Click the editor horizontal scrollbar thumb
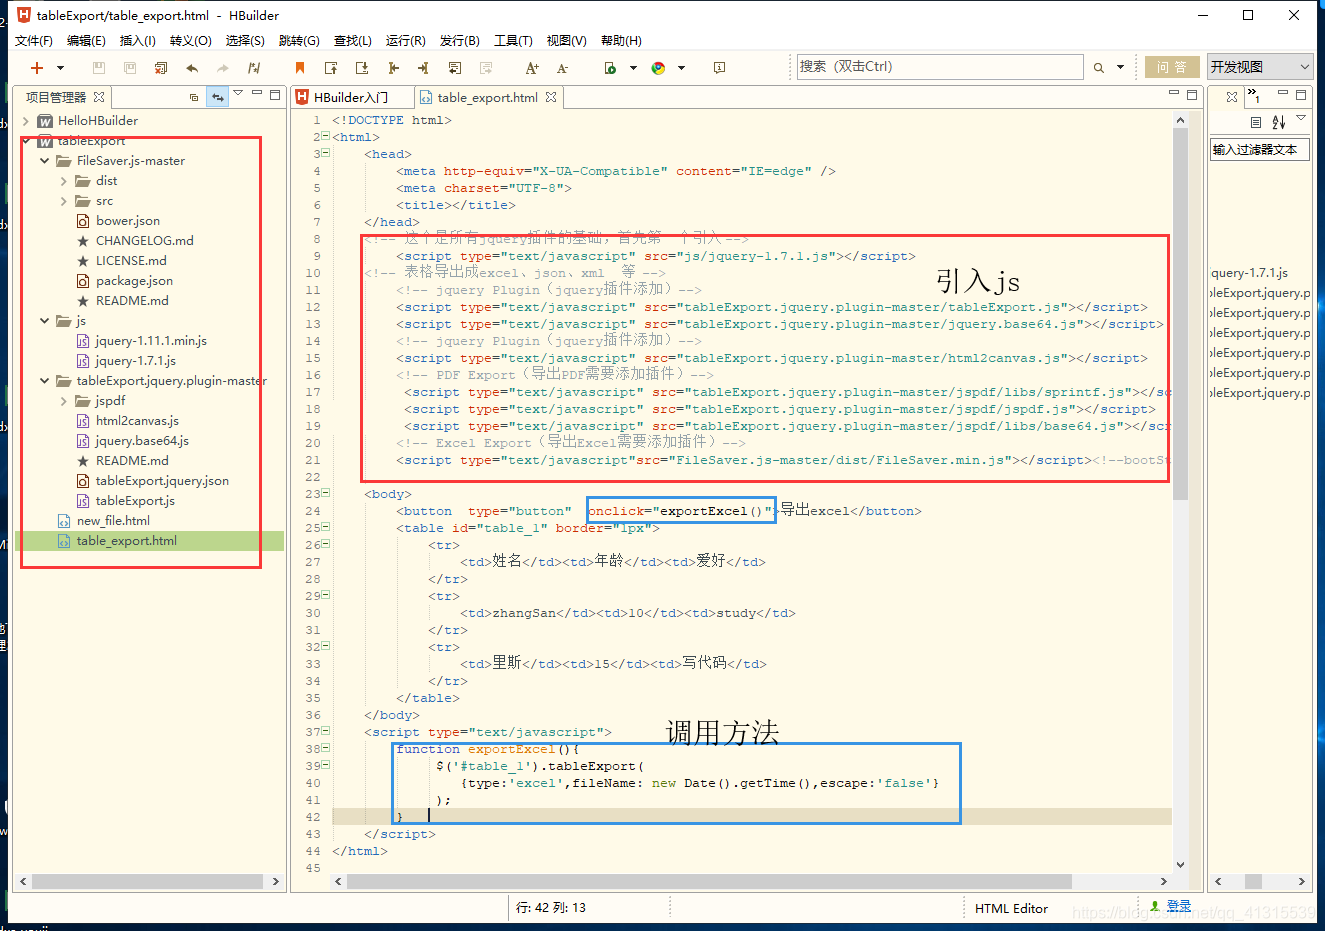The height and width of the screenshot is (931, 1325). pyautogui.click(x=709, y=882)
